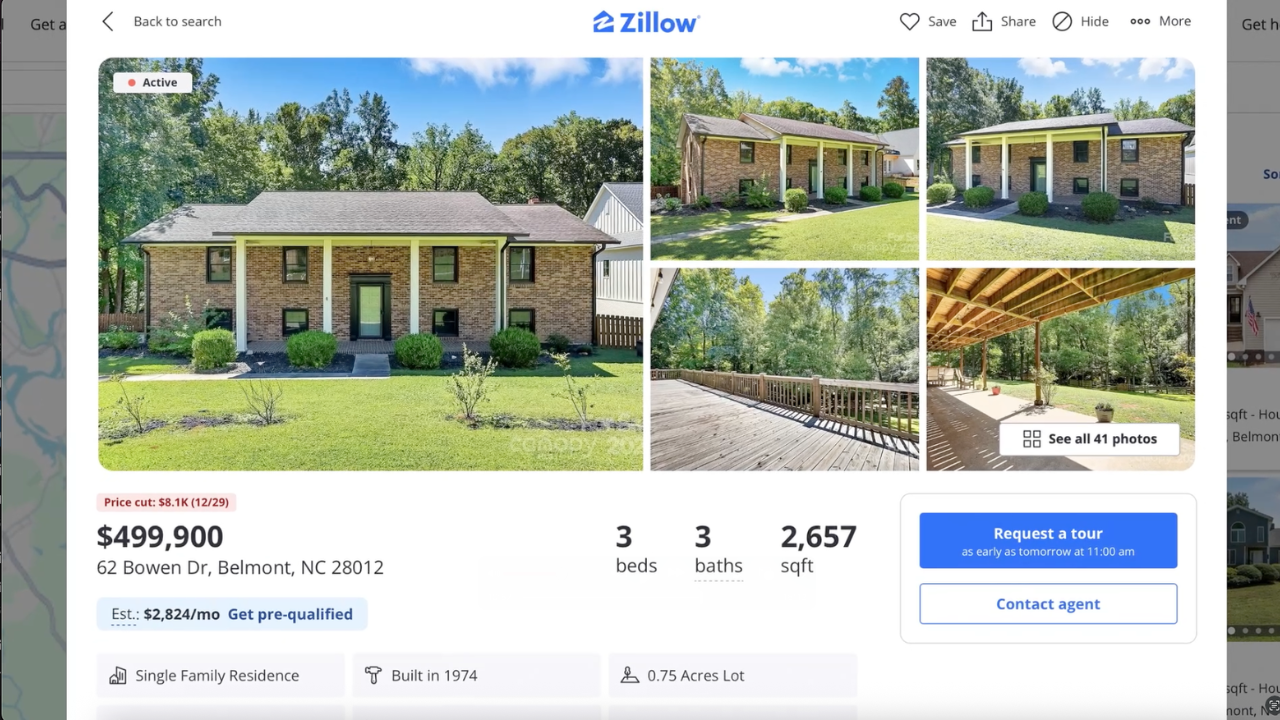The height and width of the screenshot is (720, 1280).
Task: Save listing with the heart icon
Action: [x=909, y=21]
